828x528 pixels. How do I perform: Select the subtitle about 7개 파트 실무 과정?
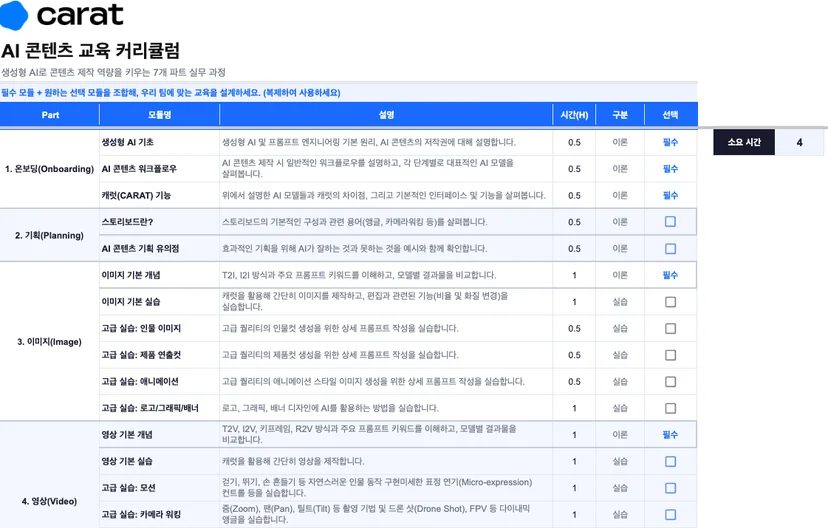pyautogui.click(x=113, y=72)
